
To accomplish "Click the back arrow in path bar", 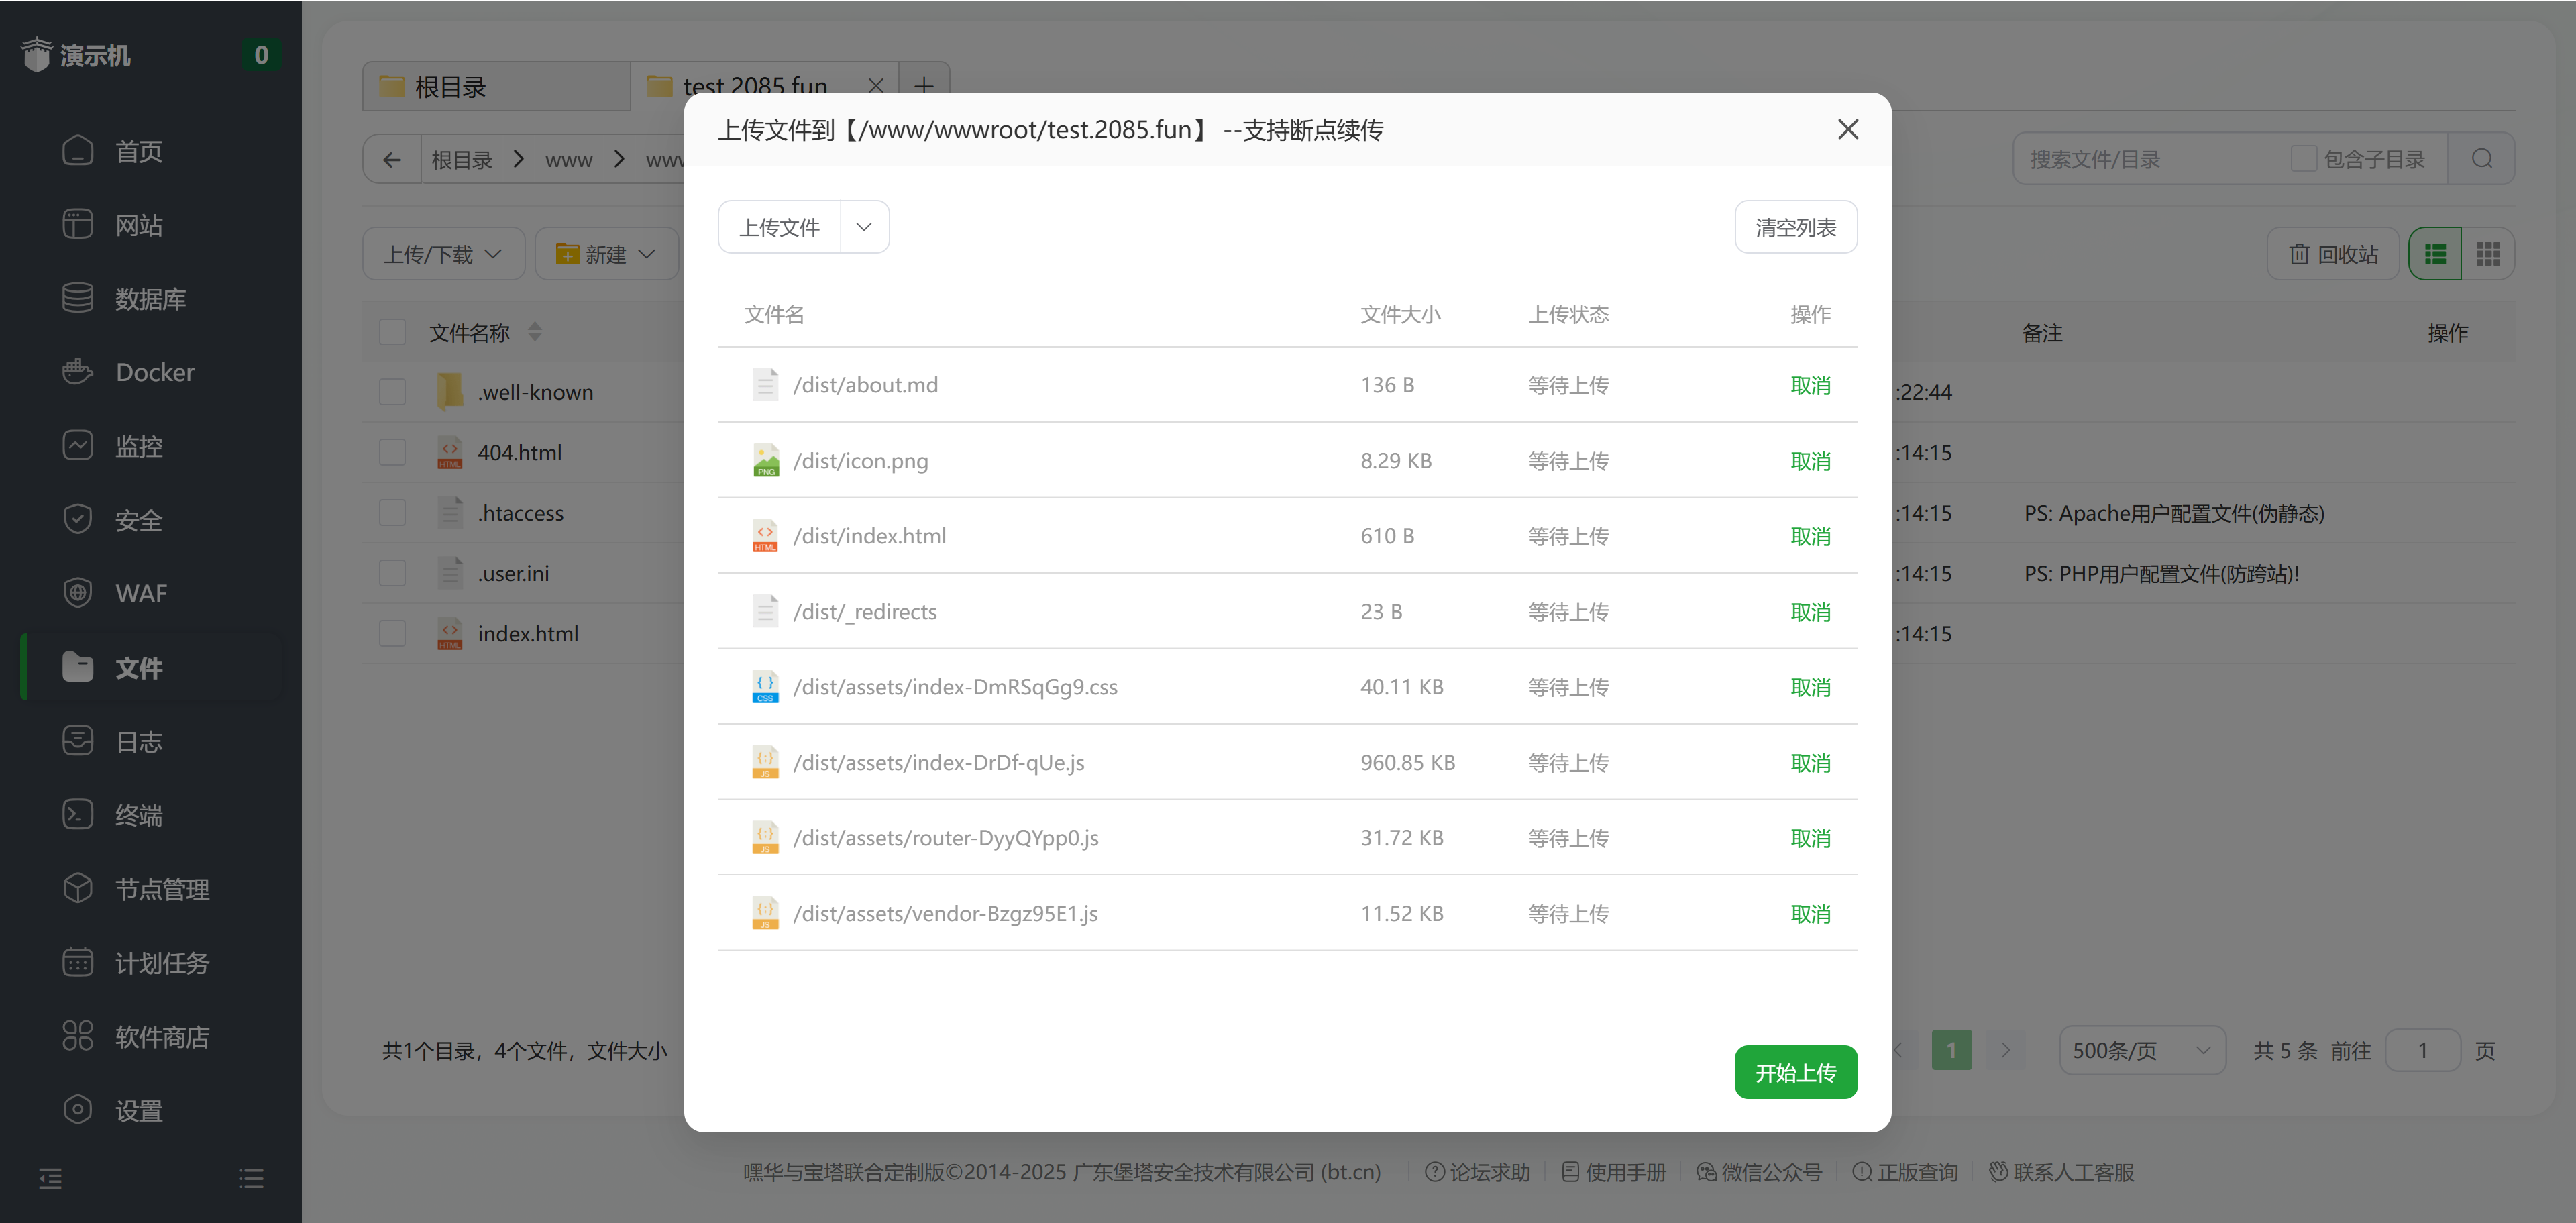I will tap(392, 160).
